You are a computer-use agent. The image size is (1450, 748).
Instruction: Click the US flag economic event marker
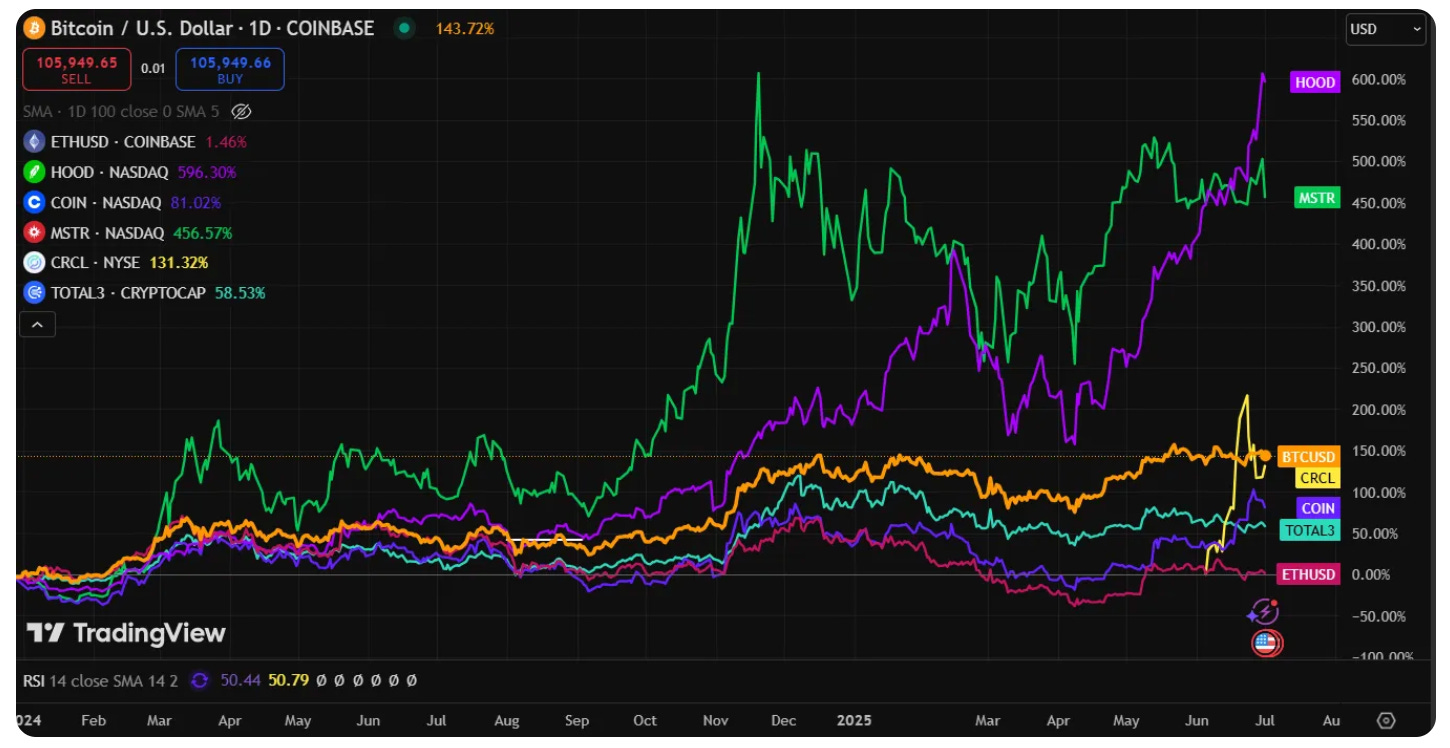(x=1267, y=643)
